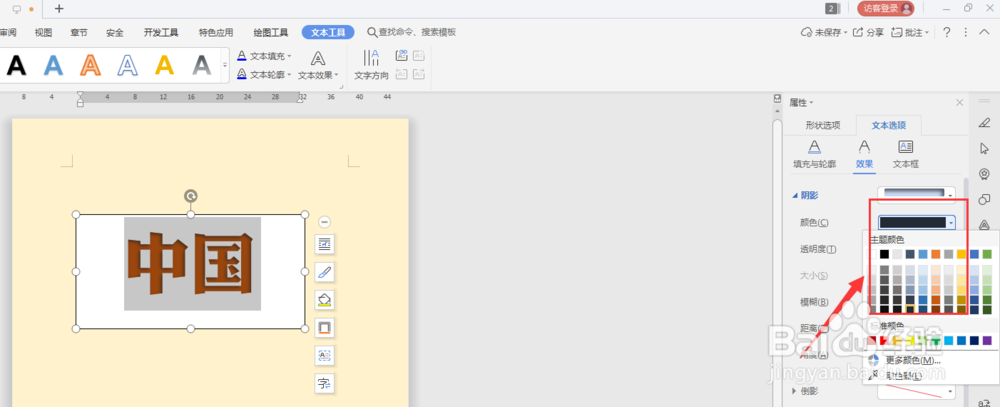Viewport: 1000px width, 407px height.
Task: Open the 文本效果 text effects dropdown
Action: click(318, 66)
